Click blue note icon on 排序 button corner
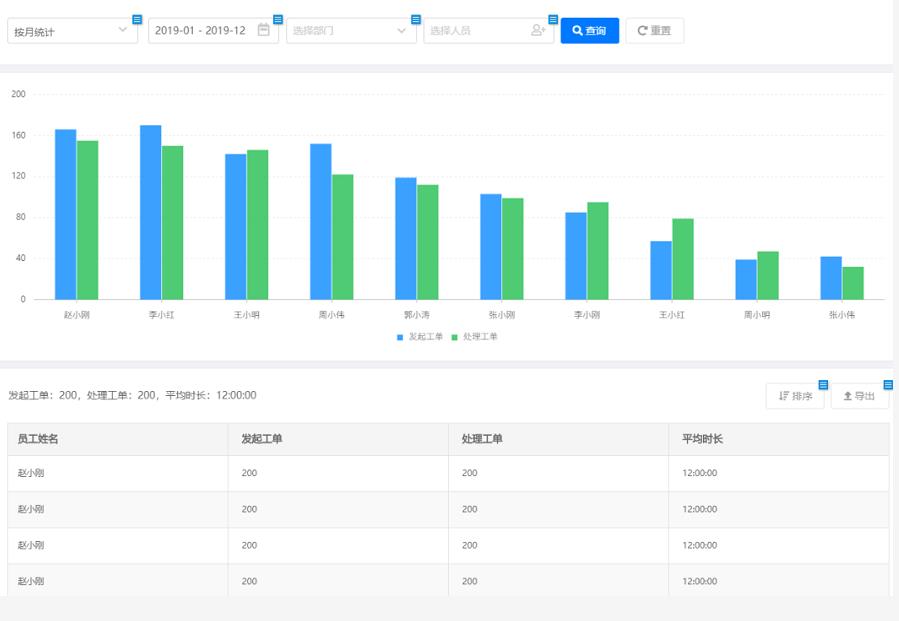 [x=823, y=385]
